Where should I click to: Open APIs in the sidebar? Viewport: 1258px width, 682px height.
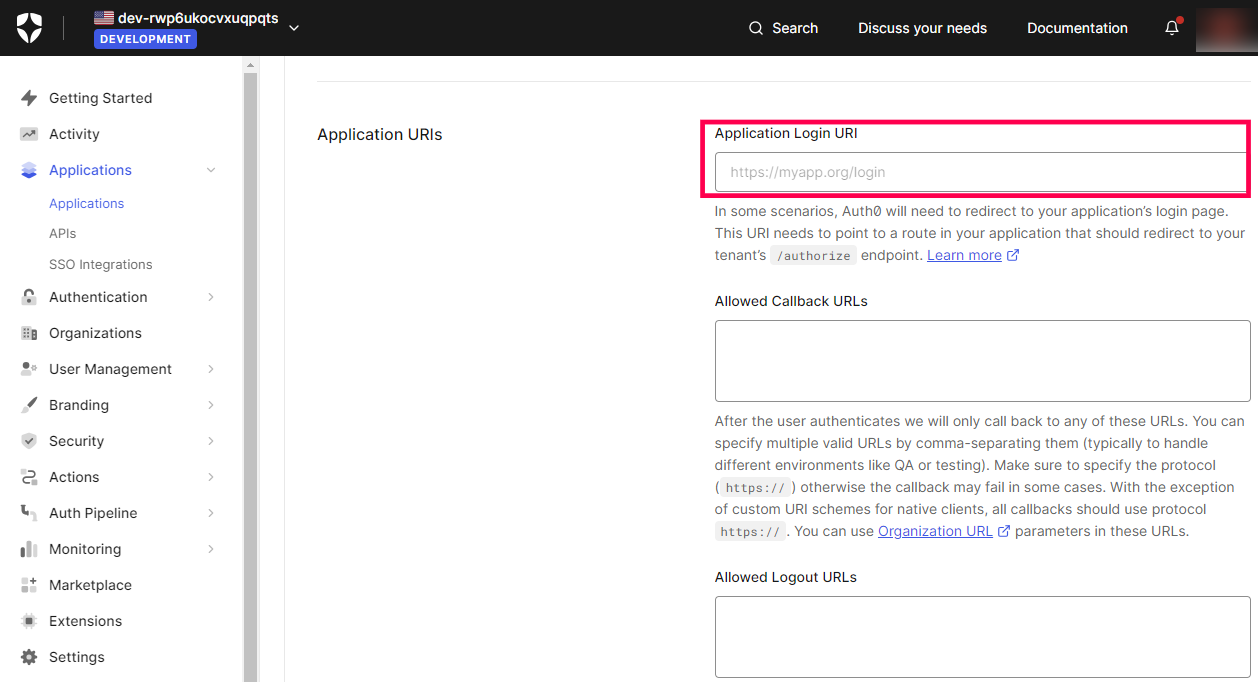(x=62, y=233)
